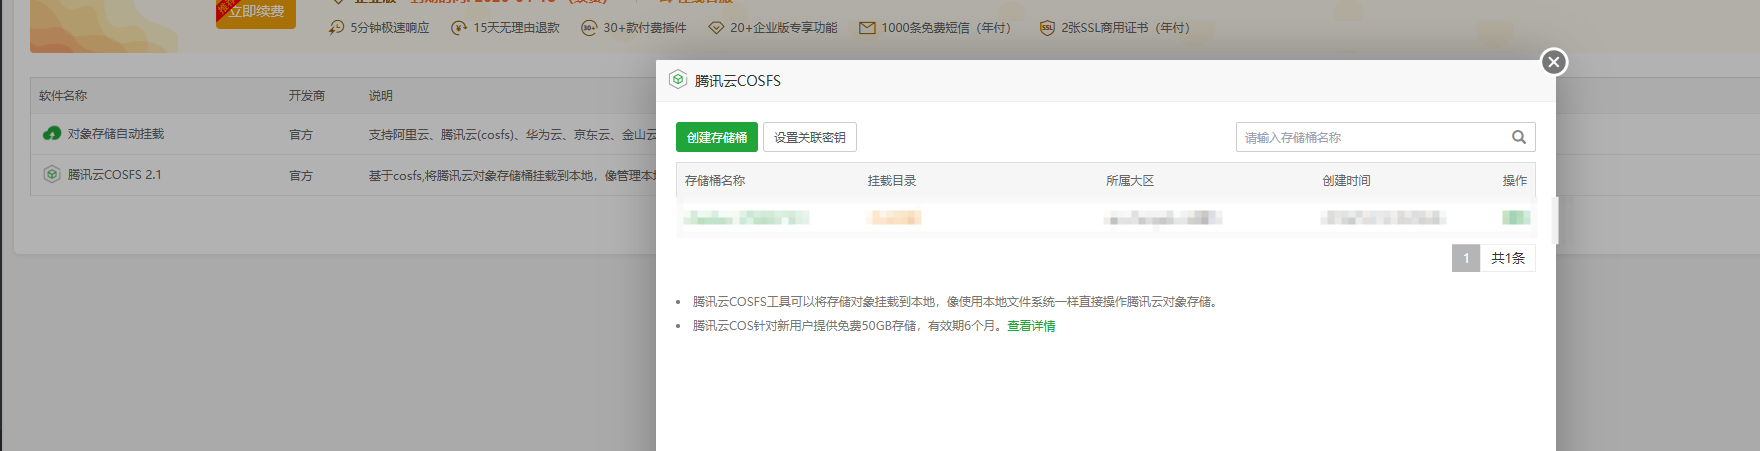
Task: Click 官方 in the 腾讯云COSFS 2.1 row
Action: pos(301,175)
